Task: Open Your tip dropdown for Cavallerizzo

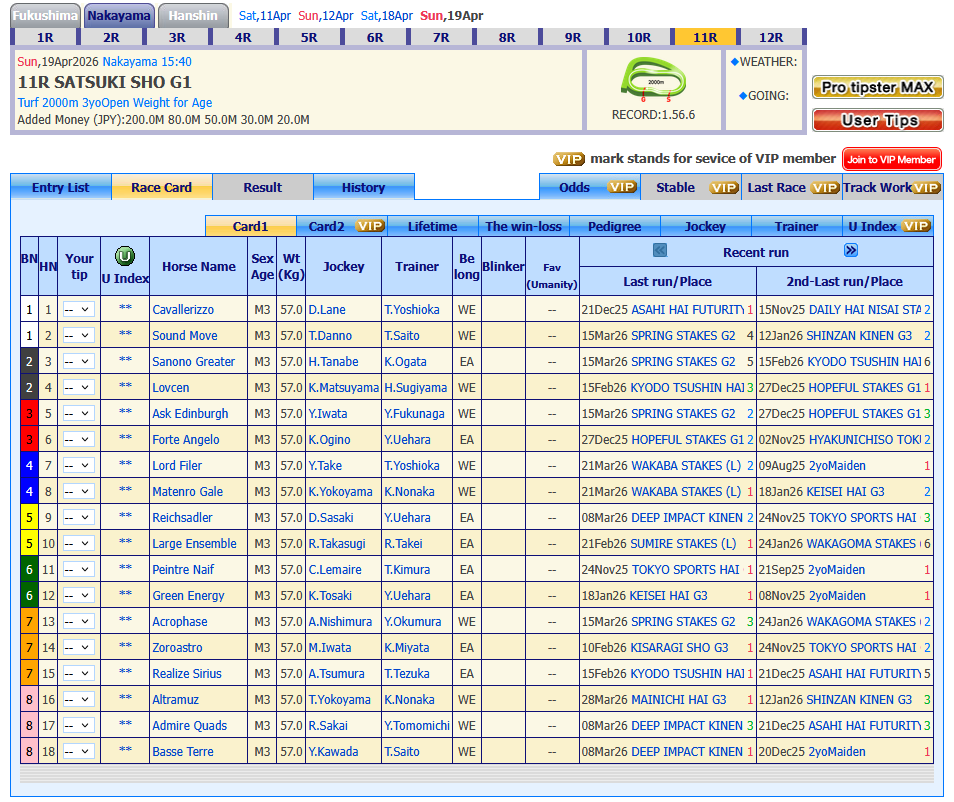Action: 79,310
